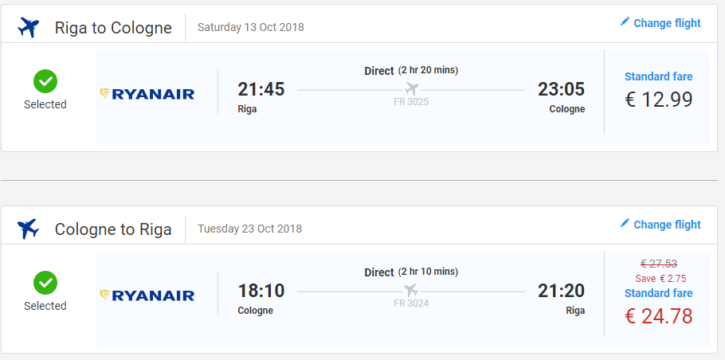Image resolution: width=725 pixels, height=360 pixels.
Task: Click the Saturday 13 Oct 2018 date
Action: [x=251, y=27]
